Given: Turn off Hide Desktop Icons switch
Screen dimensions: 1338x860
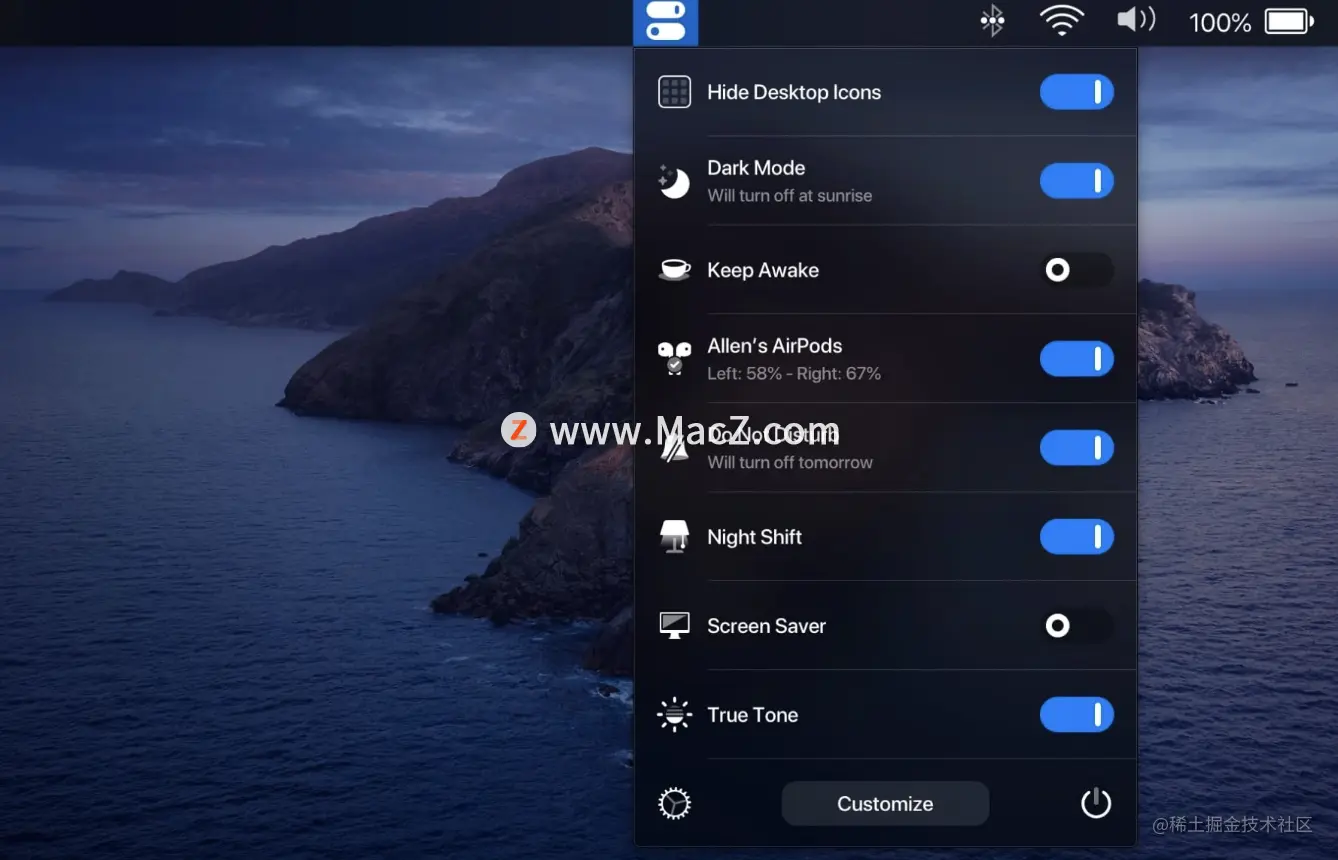Looking at the screenshot, I should [x=1077, y=92].
